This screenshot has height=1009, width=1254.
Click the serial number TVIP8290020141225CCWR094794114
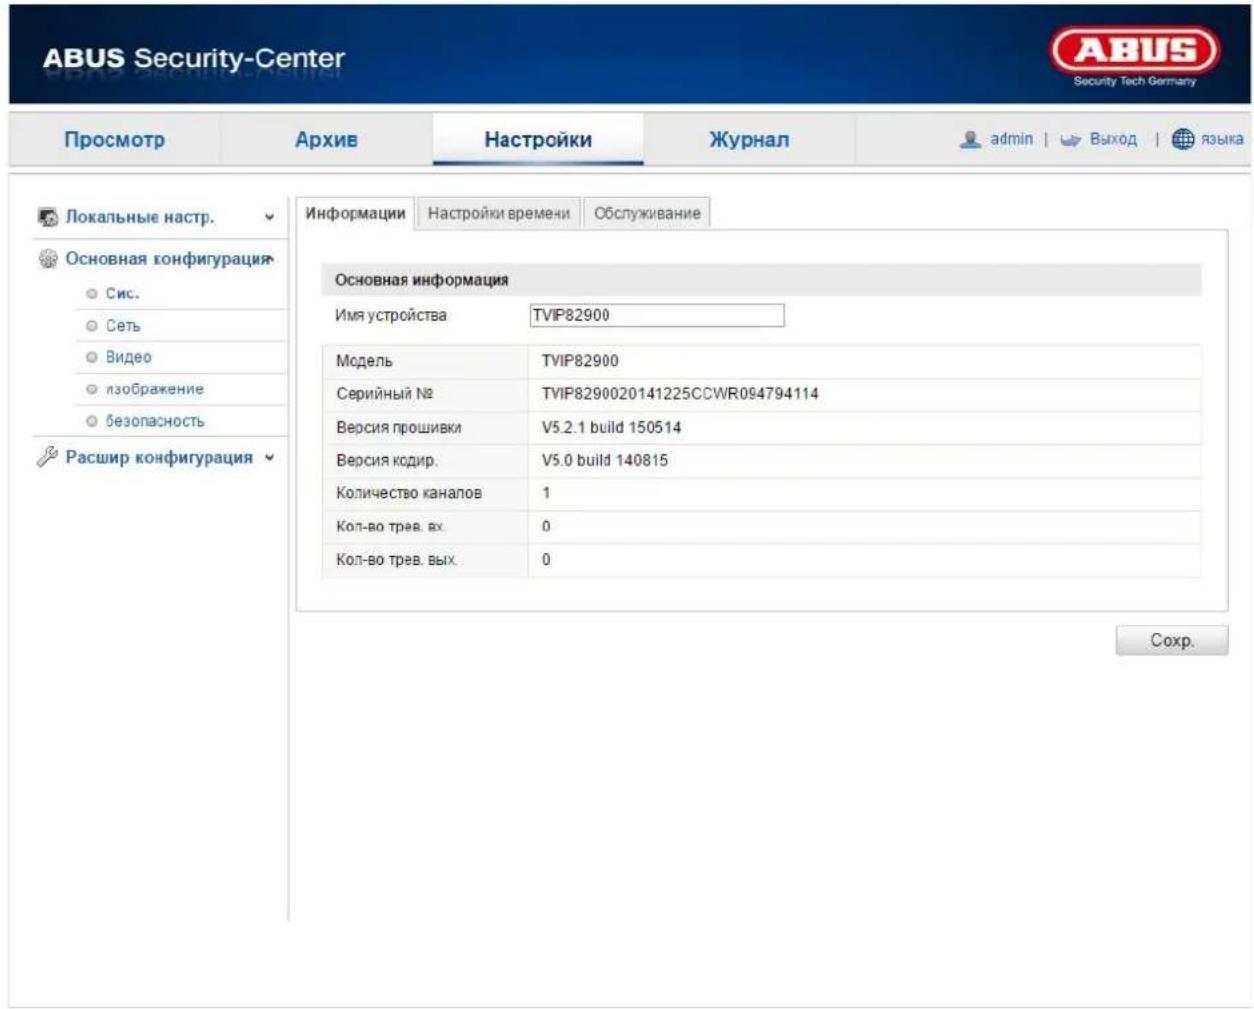pyautogui.click(x=680, y=394)
